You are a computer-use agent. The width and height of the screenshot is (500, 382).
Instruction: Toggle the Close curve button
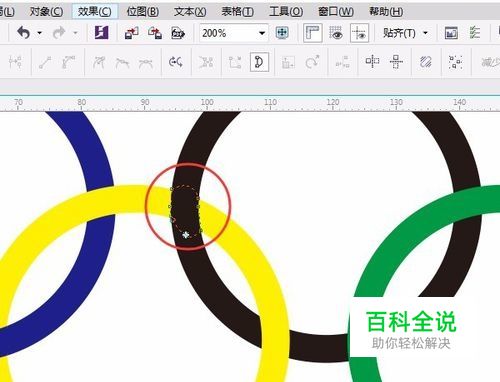[x=259, y=62]
